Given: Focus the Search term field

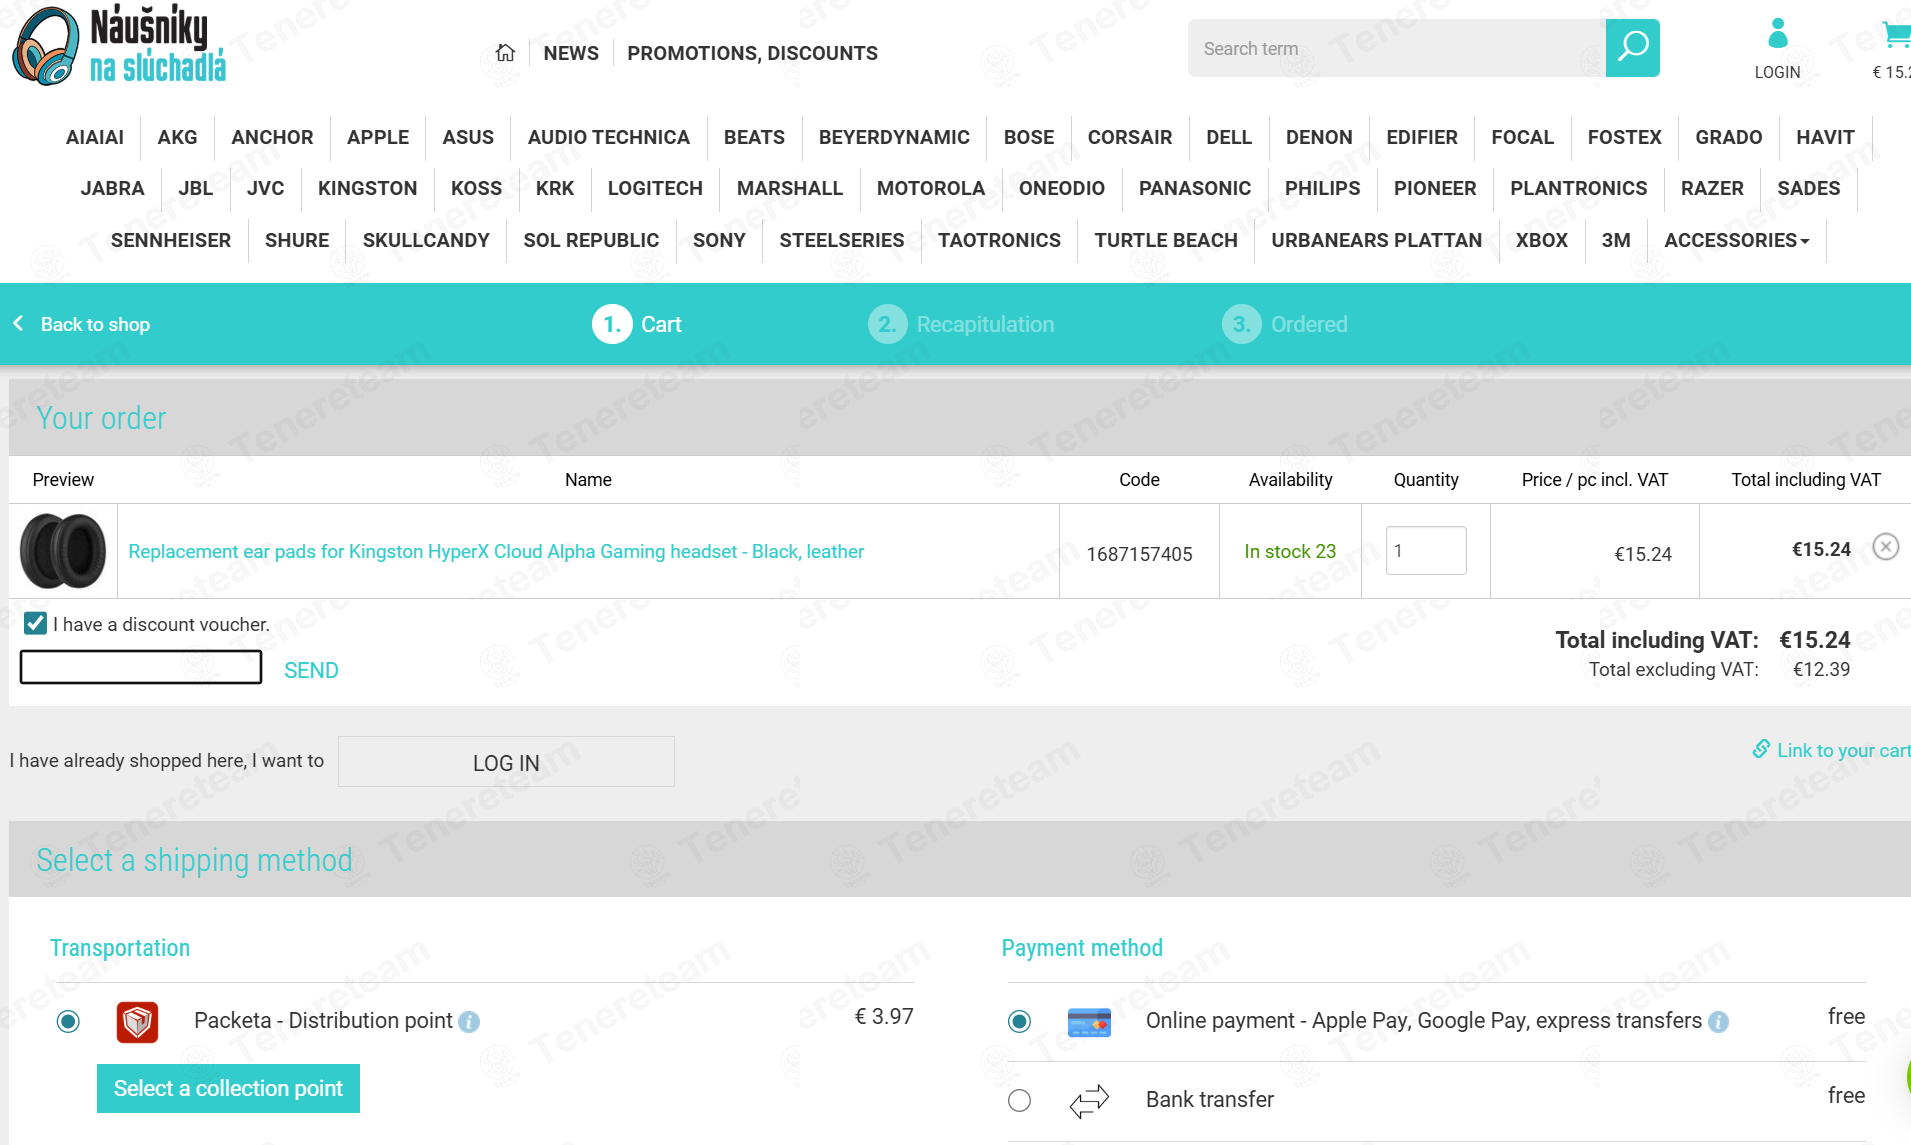Looking at the screenshot, I should click(1397, 48).
